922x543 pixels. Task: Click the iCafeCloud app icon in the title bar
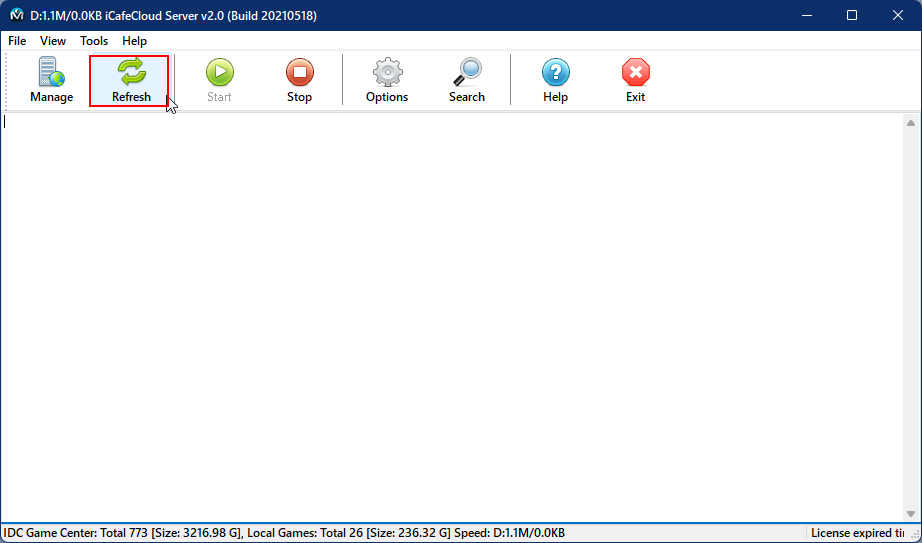click(x=17, y=15)
